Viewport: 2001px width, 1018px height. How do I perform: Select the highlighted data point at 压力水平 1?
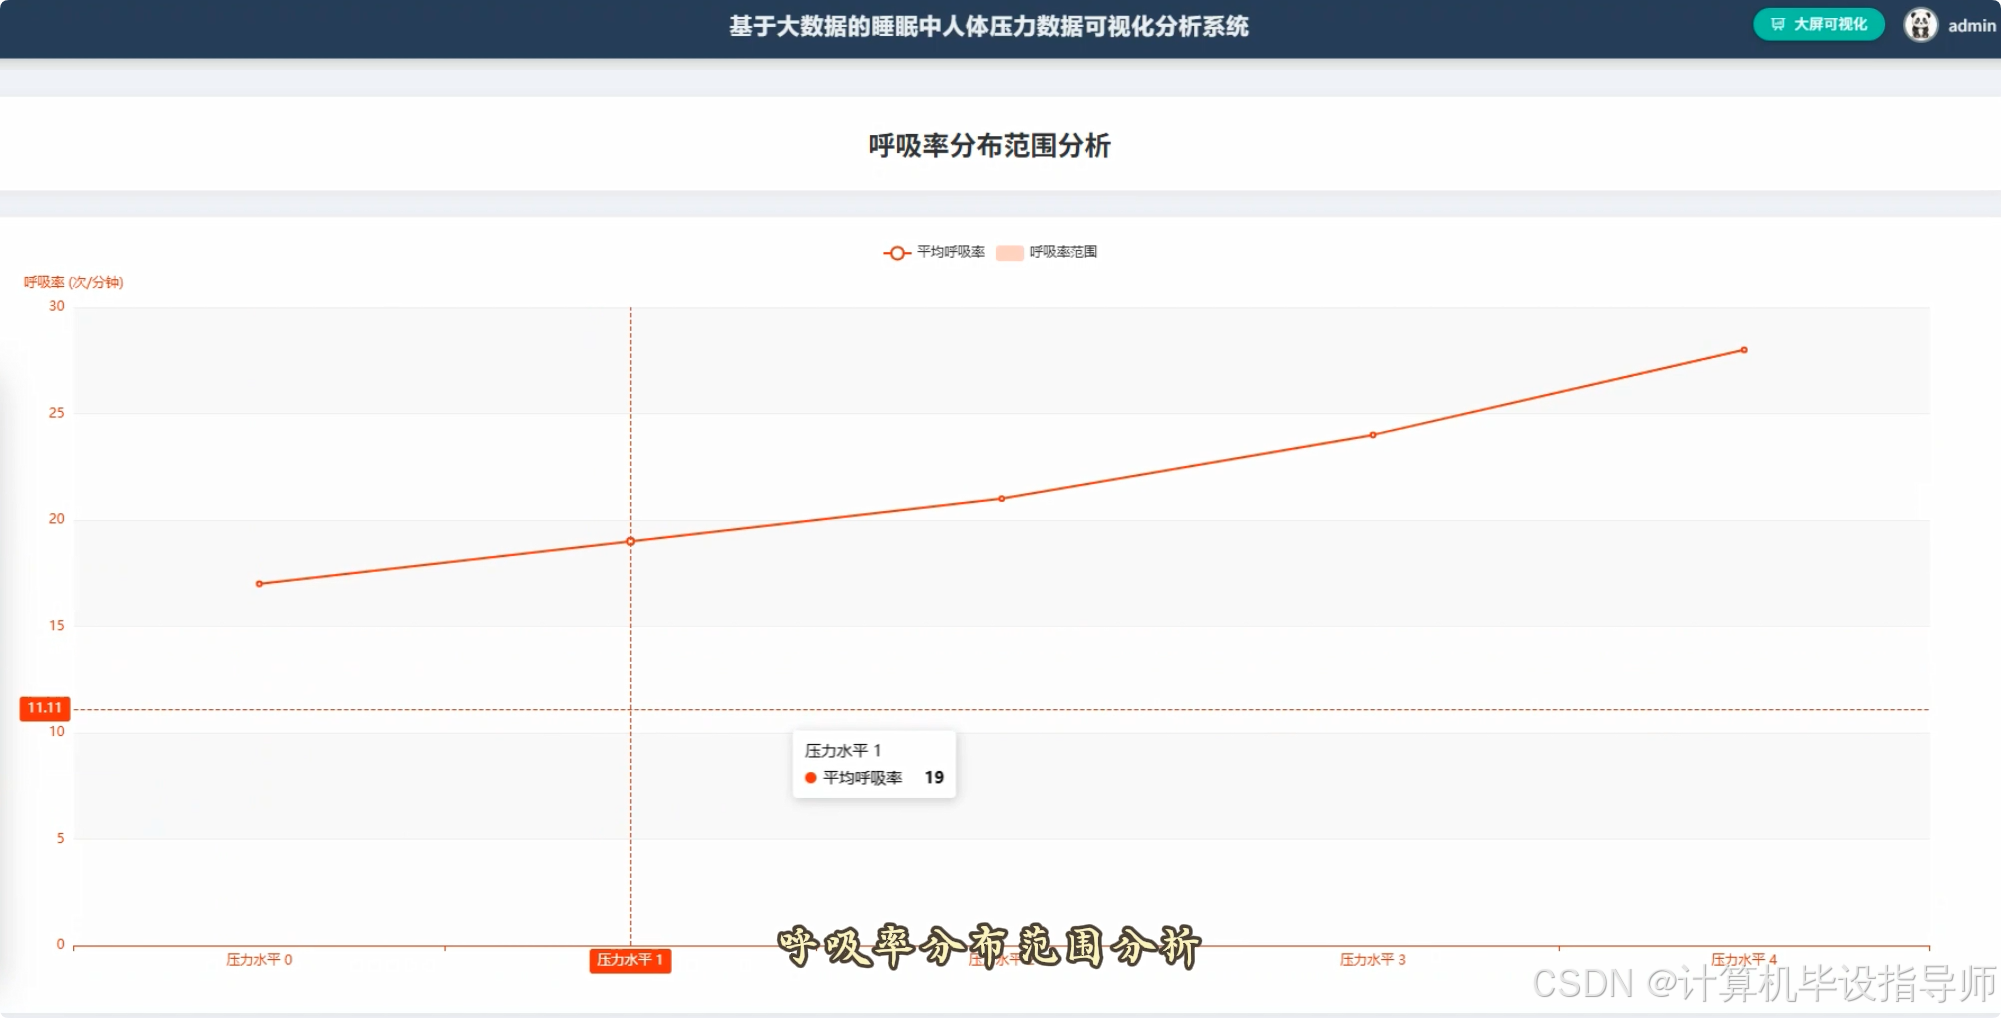click(630, 541)
